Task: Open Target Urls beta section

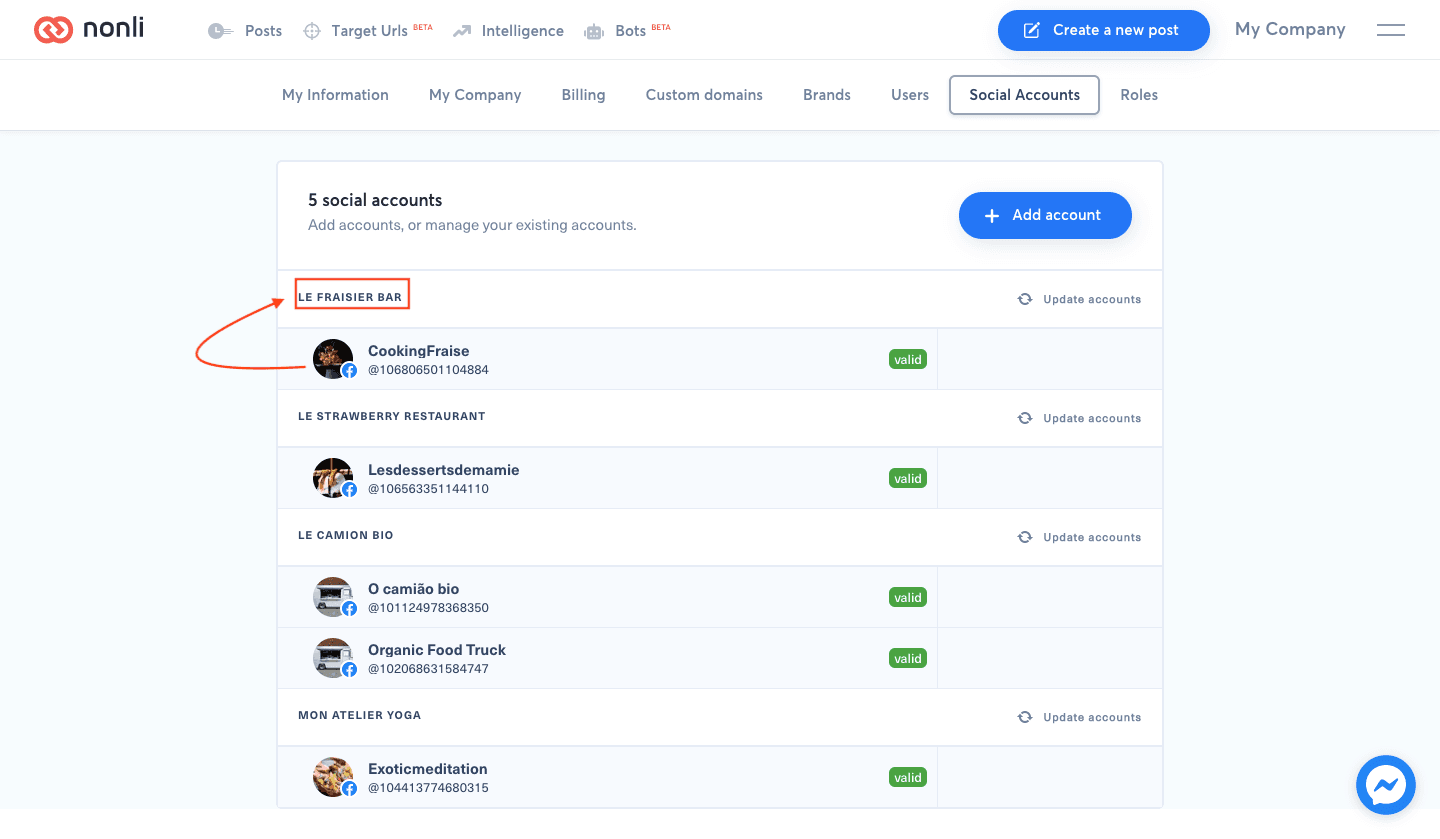Action: point(367,31)
